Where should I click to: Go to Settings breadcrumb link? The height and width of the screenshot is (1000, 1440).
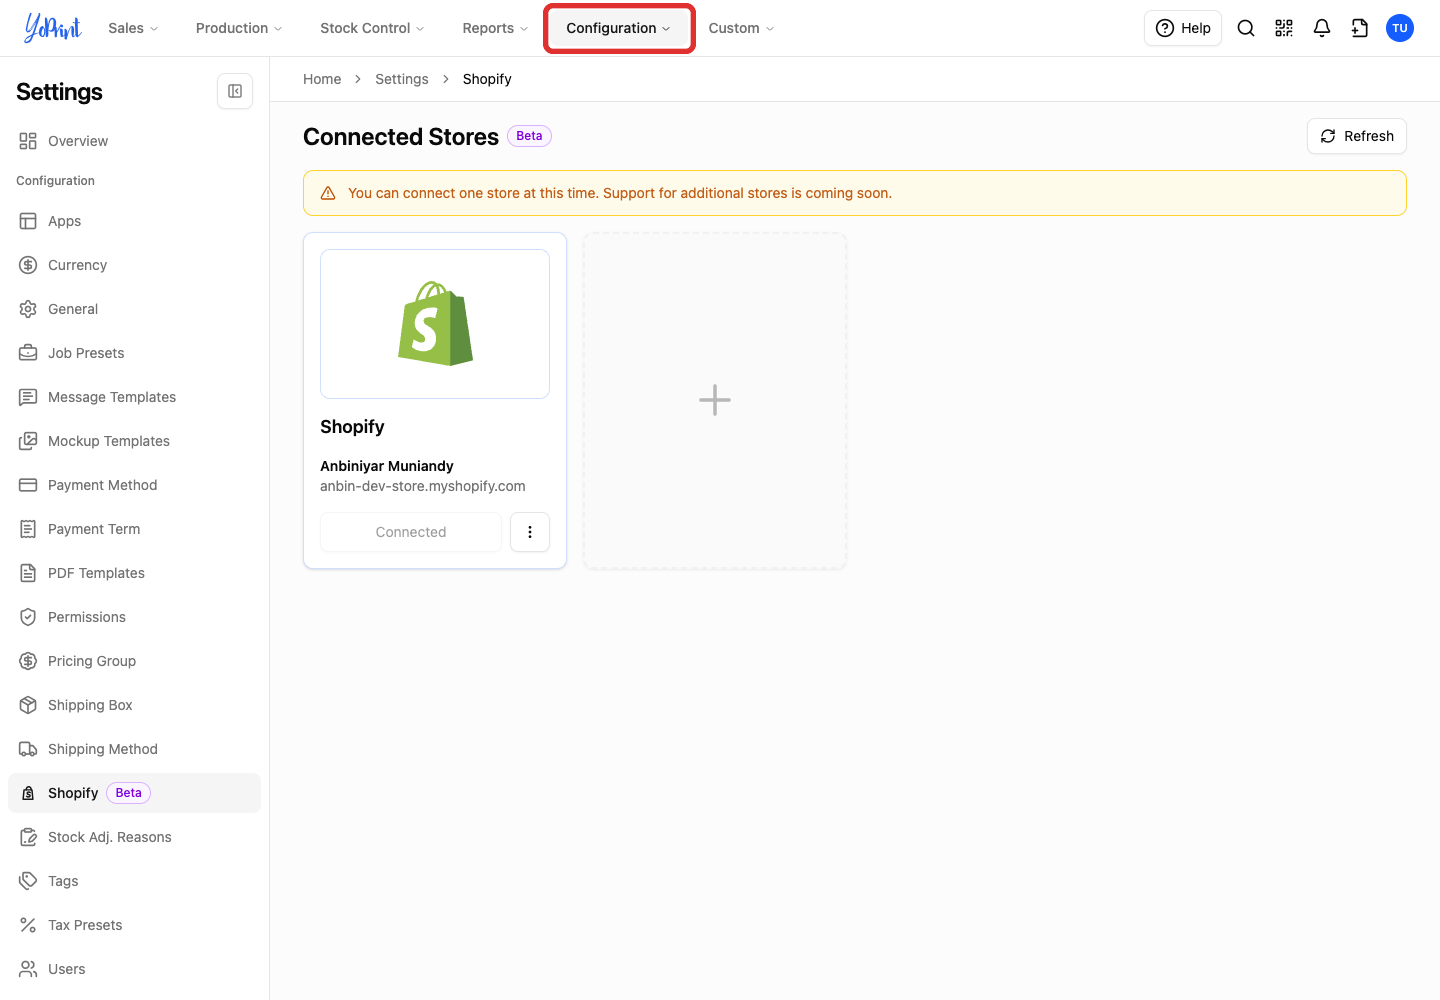402,79
